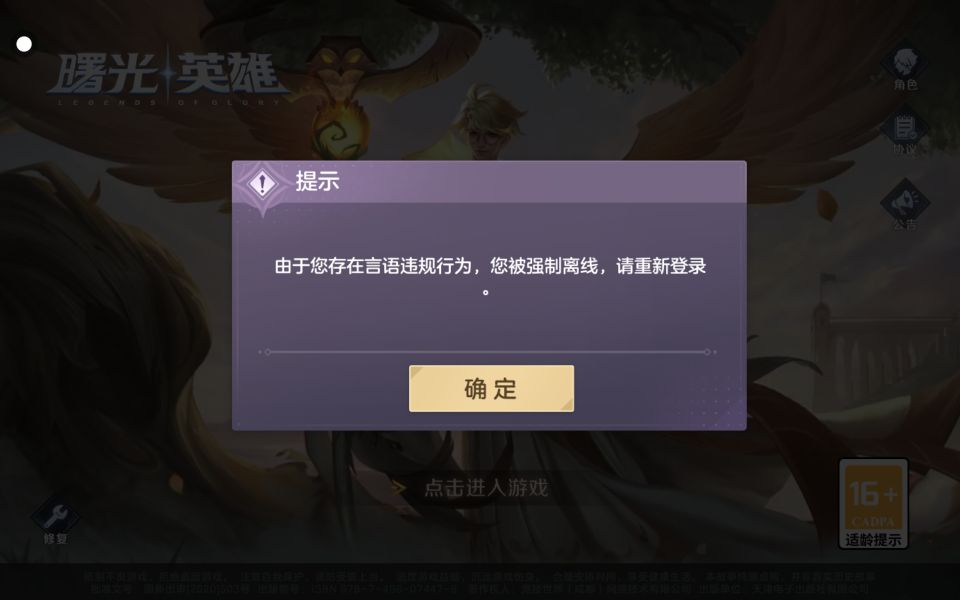960x600 pixels.
Task: Open the 协议 agreement document icon
Action: click(x=905, y=133)
